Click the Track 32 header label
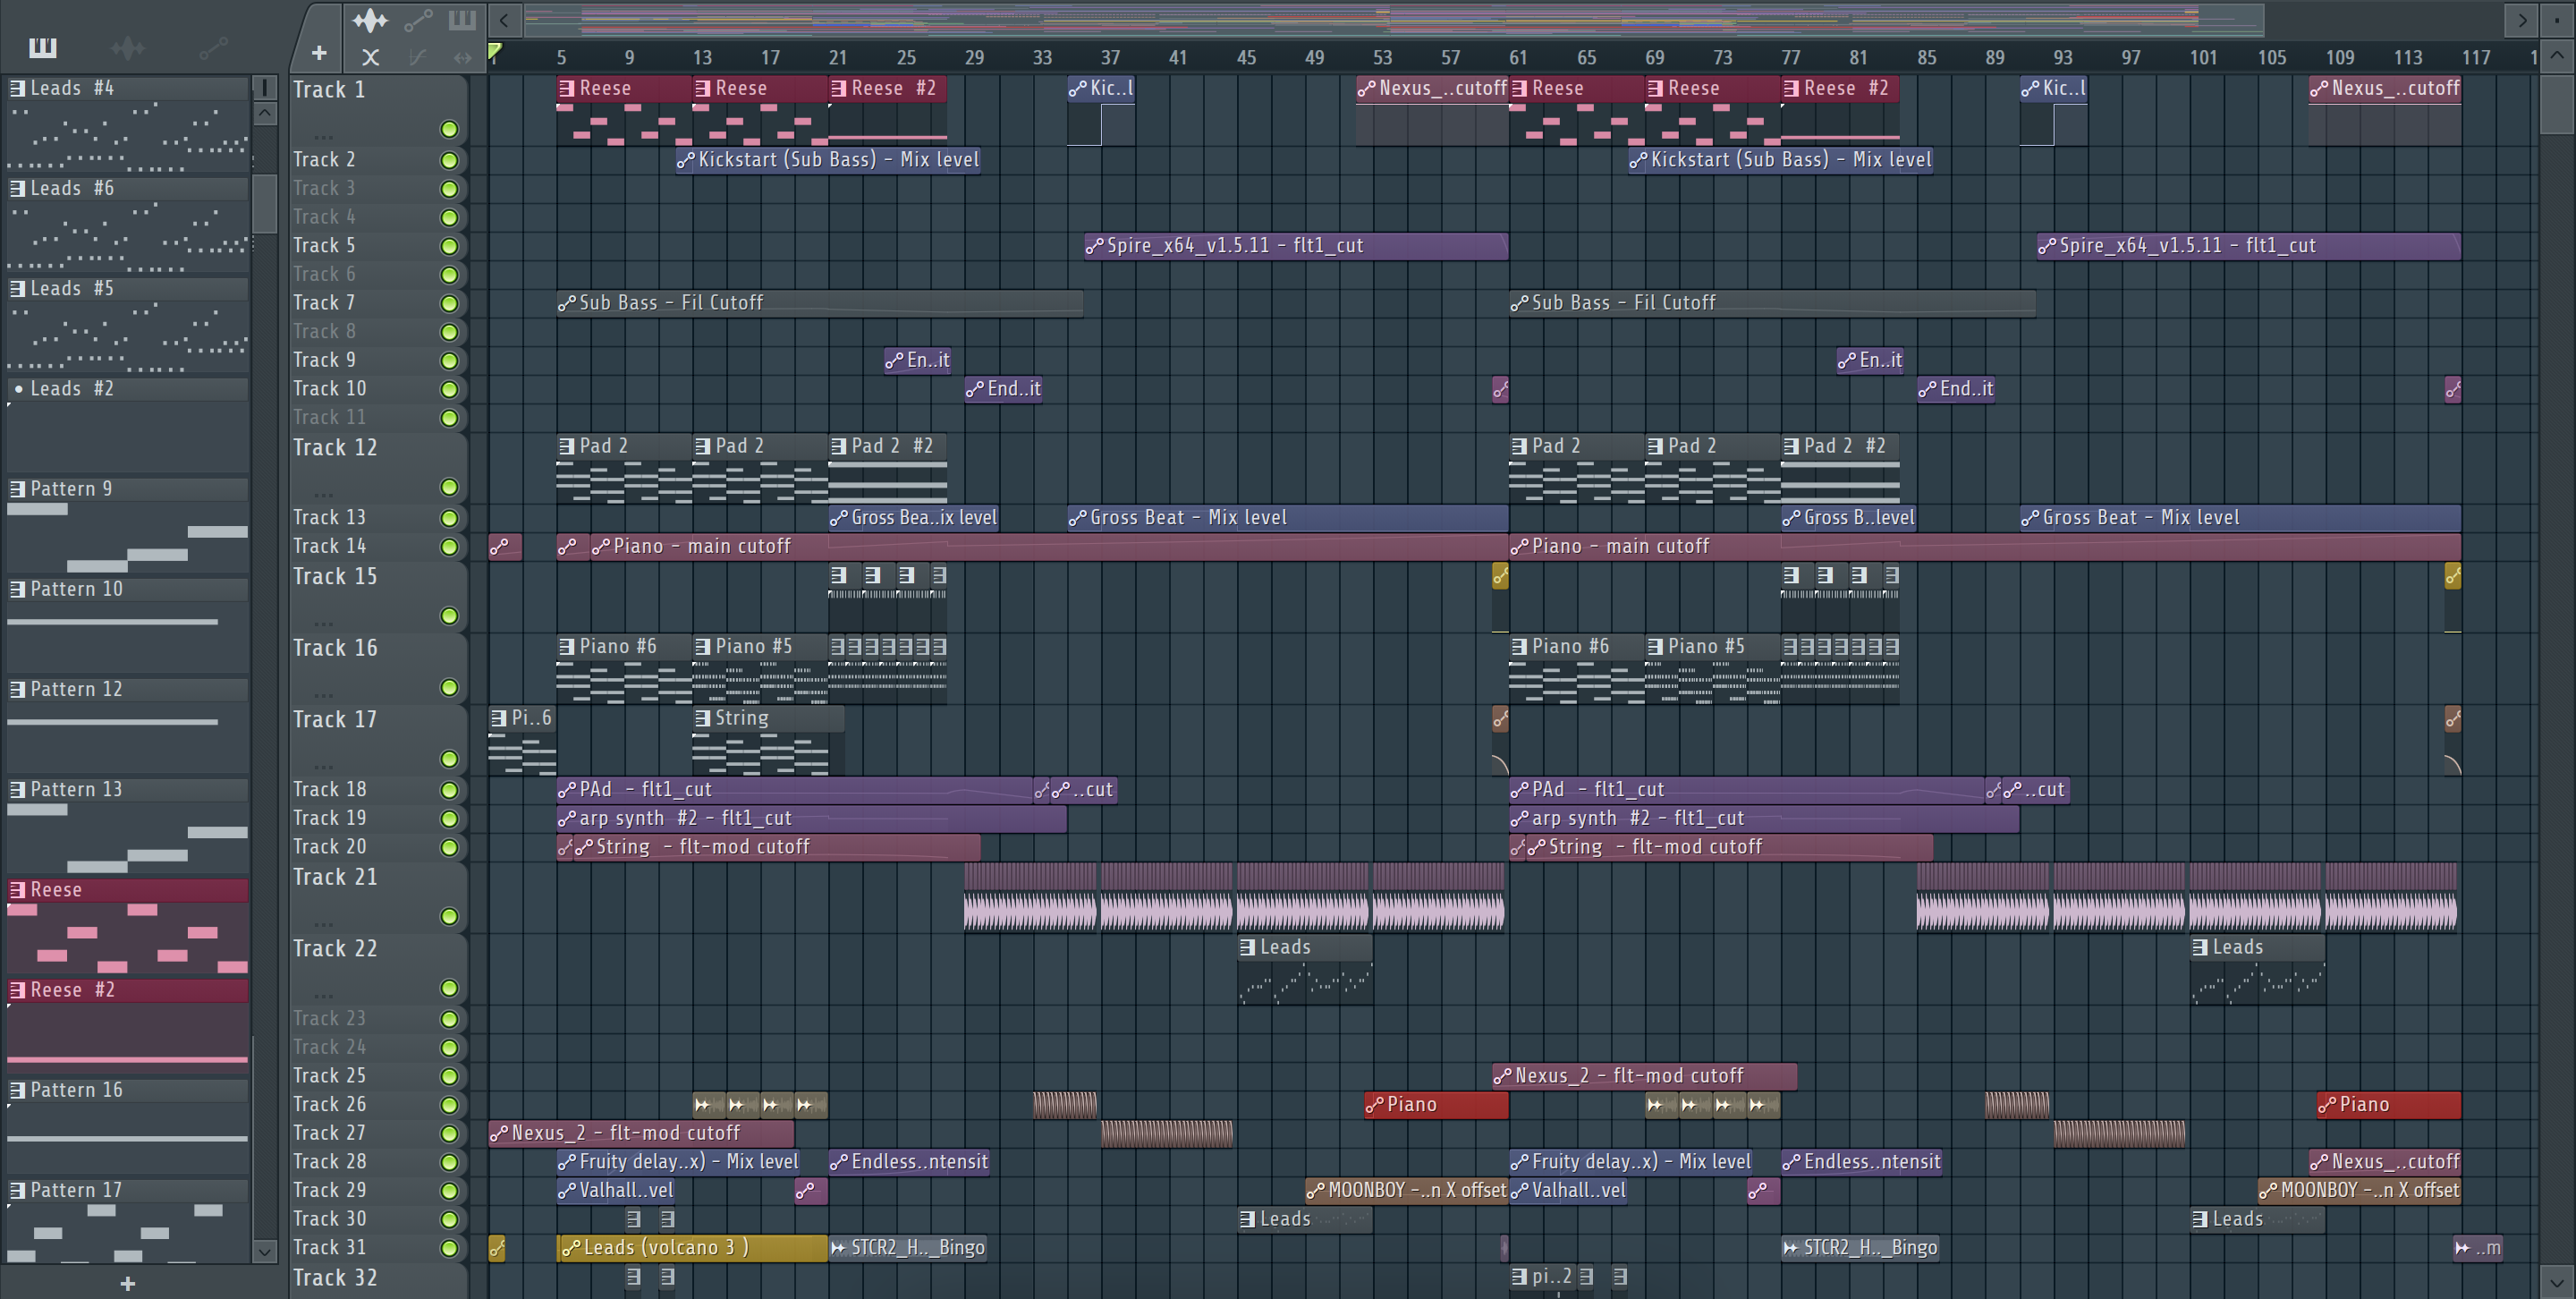2576x1299 pixels. tap(335, 1278)
